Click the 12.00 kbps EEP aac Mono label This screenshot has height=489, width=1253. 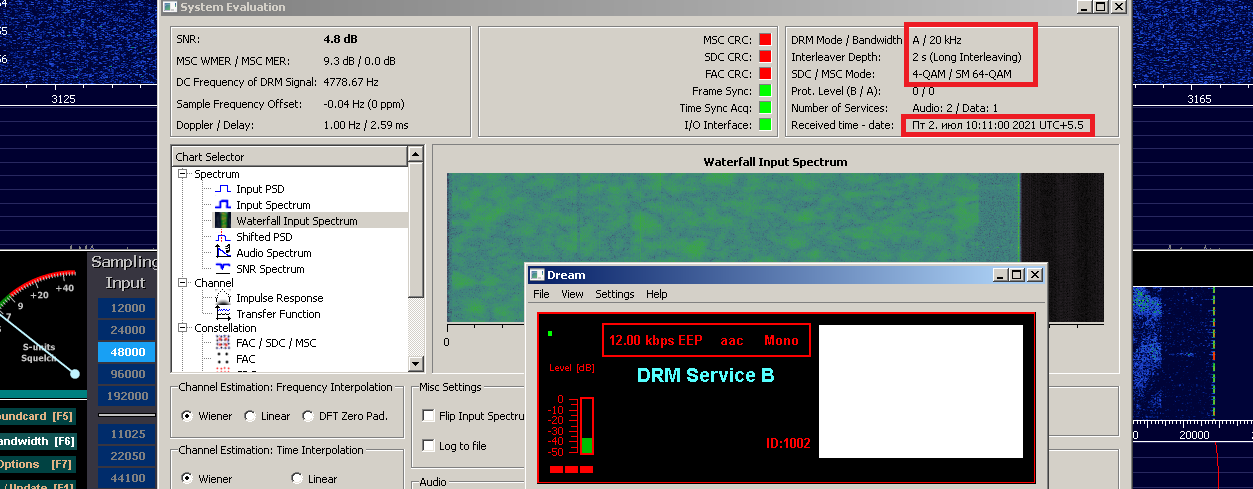point(705,341)
